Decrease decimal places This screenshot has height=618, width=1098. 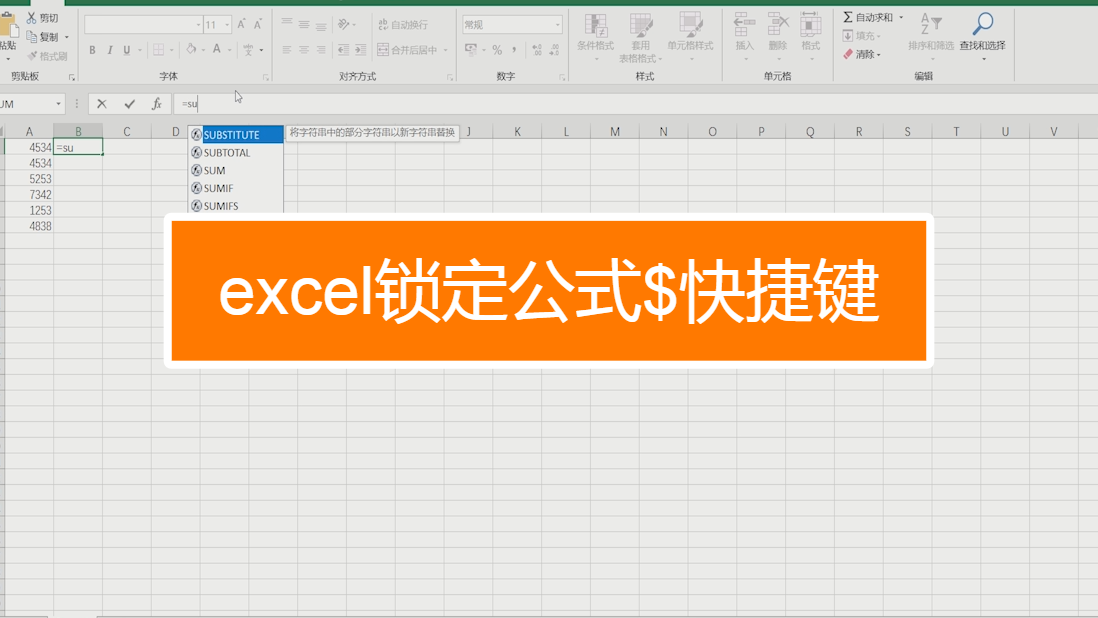coord(554,50)
